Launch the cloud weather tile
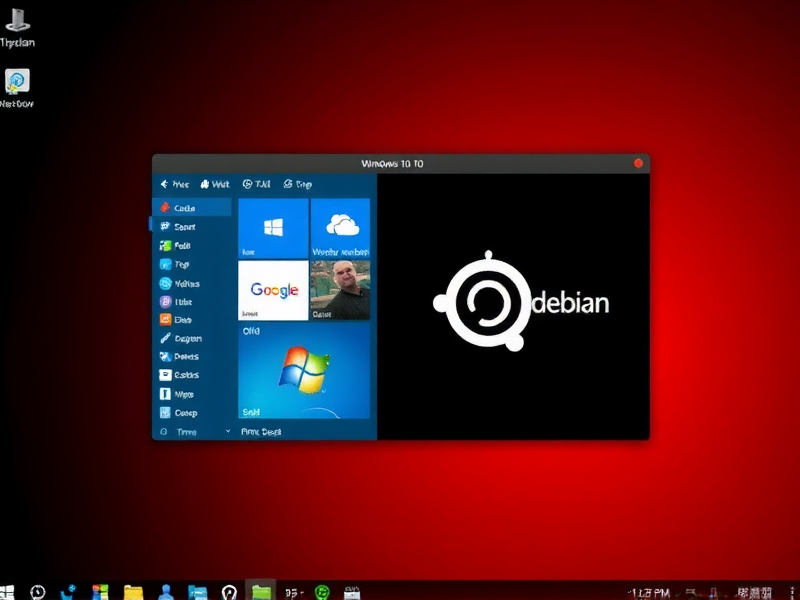 pyautogui.click(x=341, y=227)
